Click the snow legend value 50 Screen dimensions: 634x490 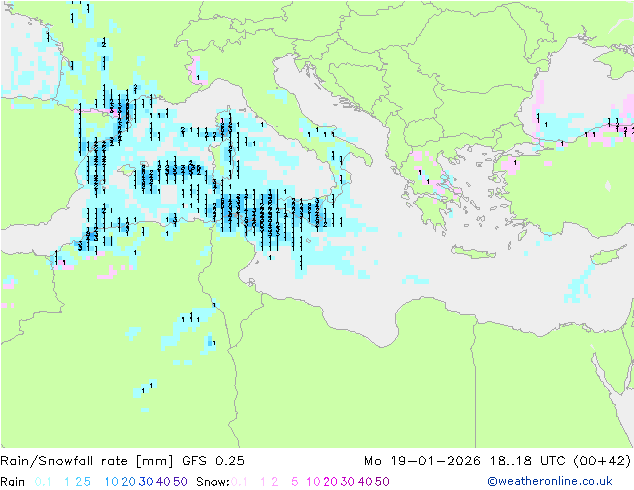(382, 482)
